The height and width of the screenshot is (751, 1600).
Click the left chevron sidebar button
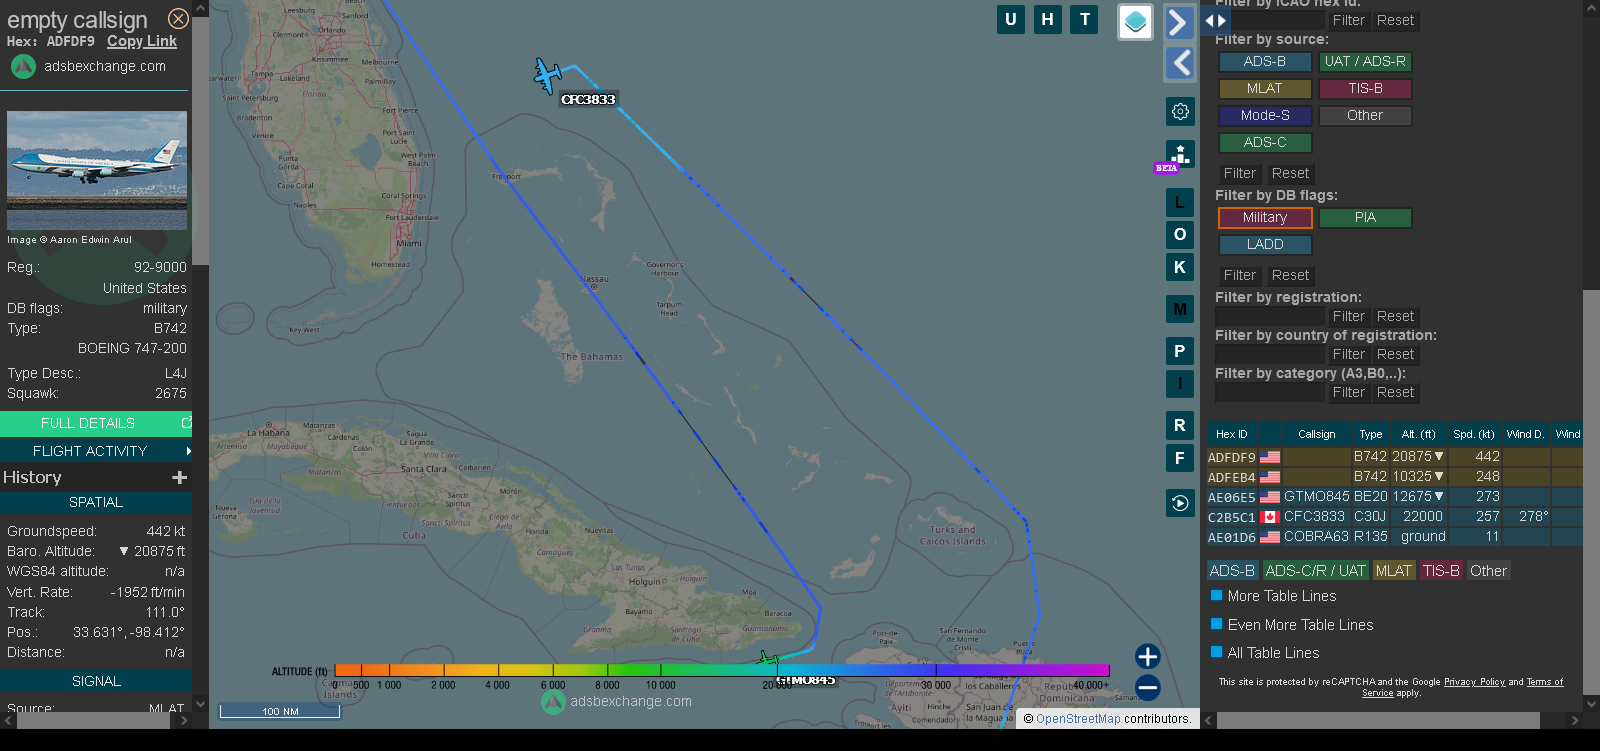pyautogui.click(x=1180, y=63)
